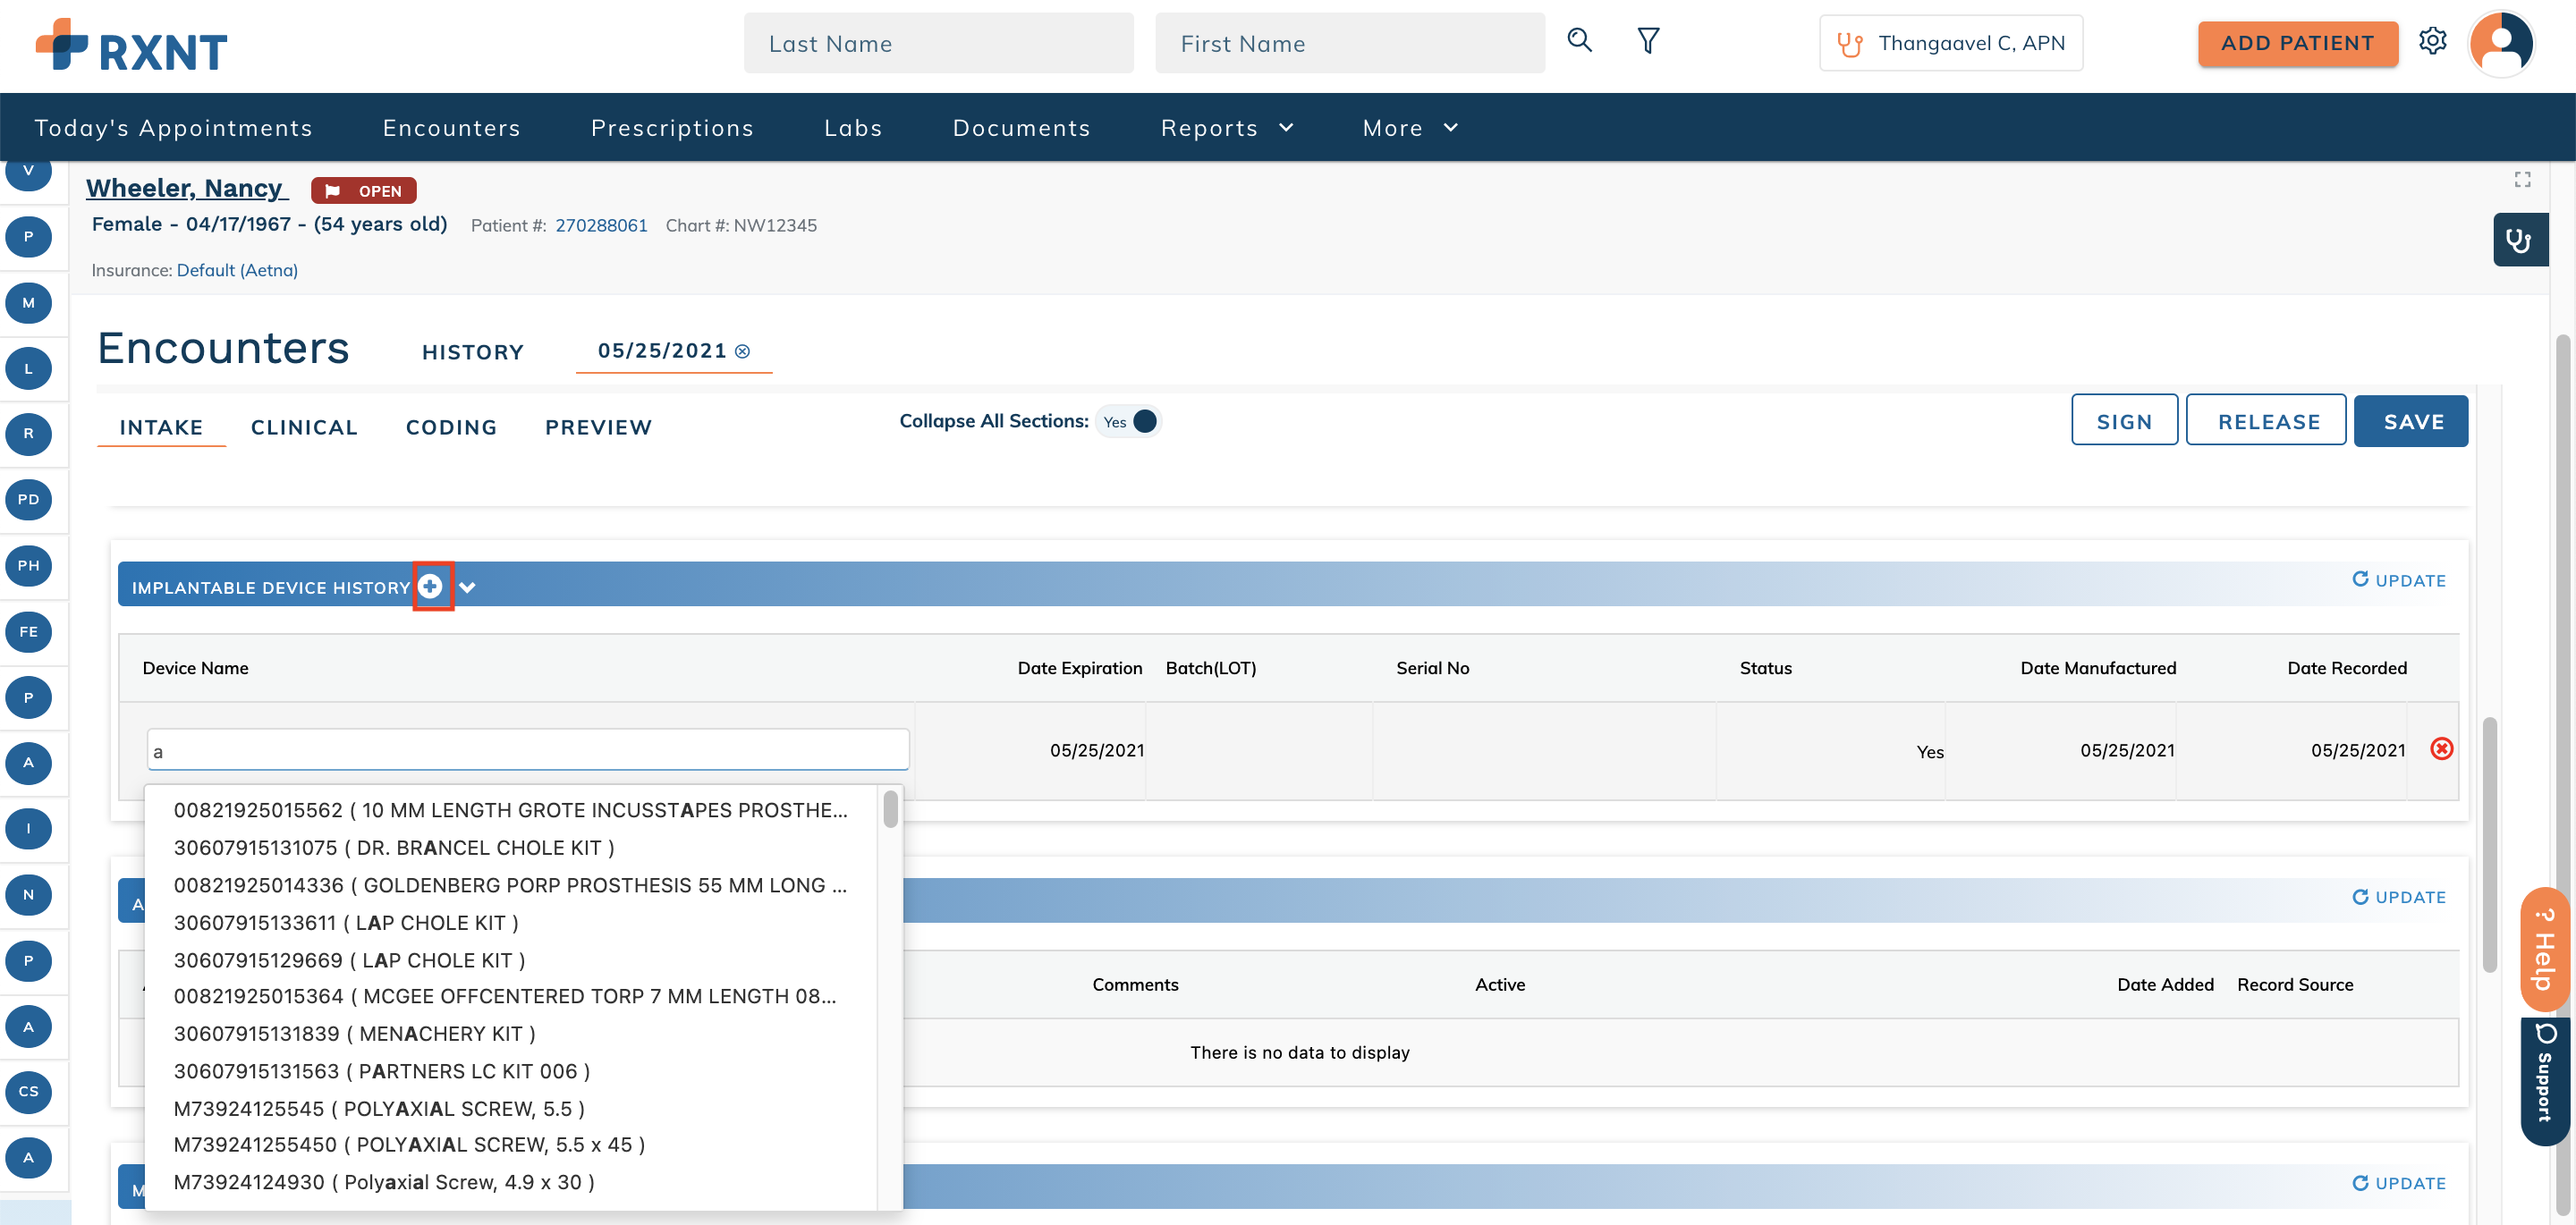This screenshot has width=2576, height=1225.
Task: Jump to the I sidebar section
Action: [x=28, y=828]
